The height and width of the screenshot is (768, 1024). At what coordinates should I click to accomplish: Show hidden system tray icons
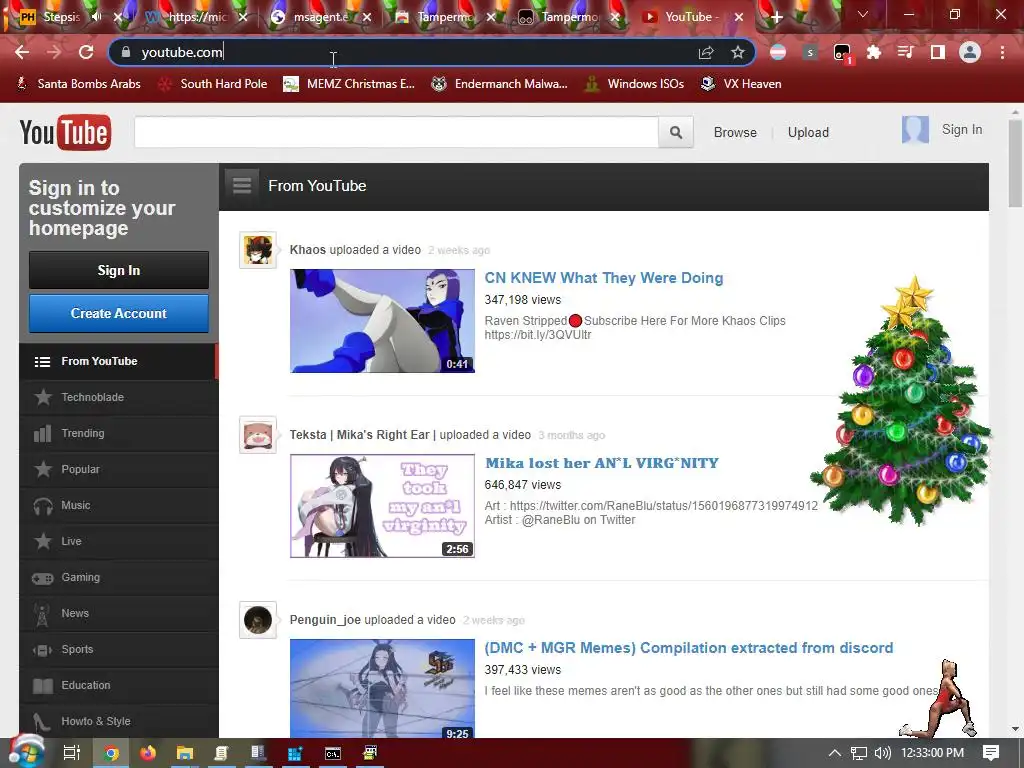click(x=835, y=753)
